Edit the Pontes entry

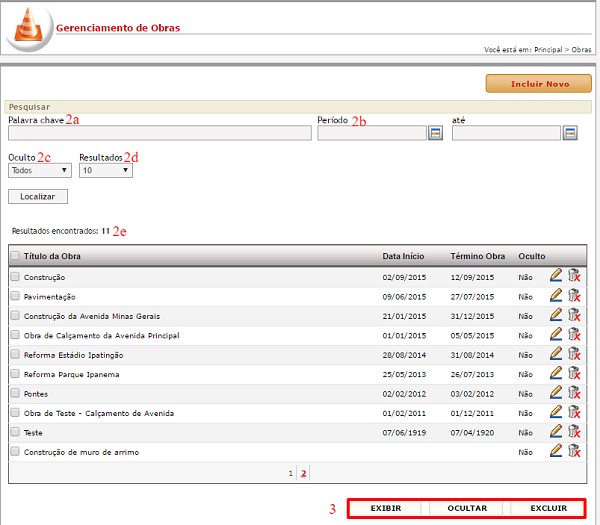click(x=556, y=392)
